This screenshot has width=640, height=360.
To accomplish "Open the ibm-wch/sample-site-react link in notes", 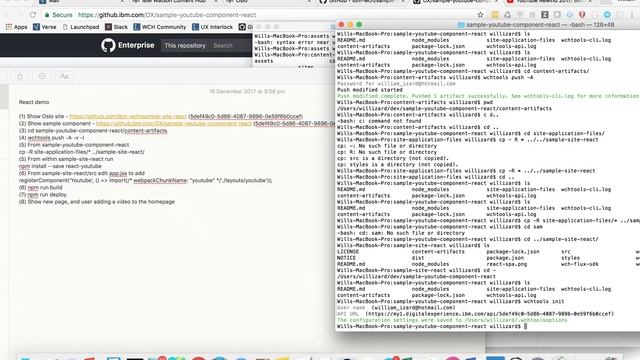I will (x=128, y=116).
